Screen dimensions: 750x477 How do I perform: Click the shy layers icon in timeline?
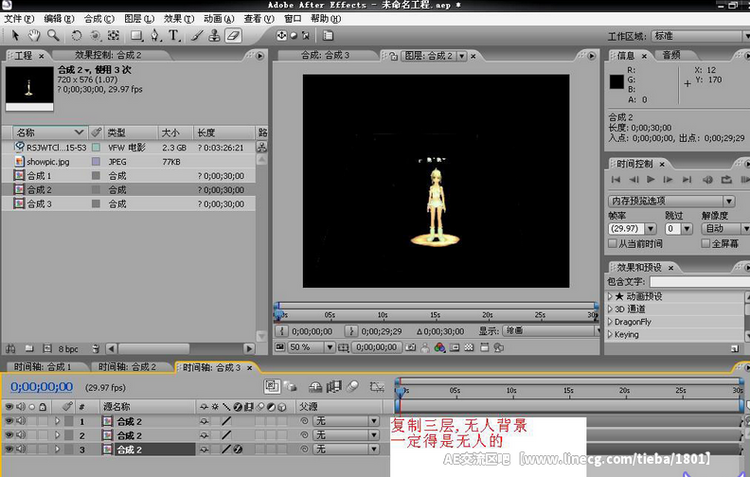[315, 387]
